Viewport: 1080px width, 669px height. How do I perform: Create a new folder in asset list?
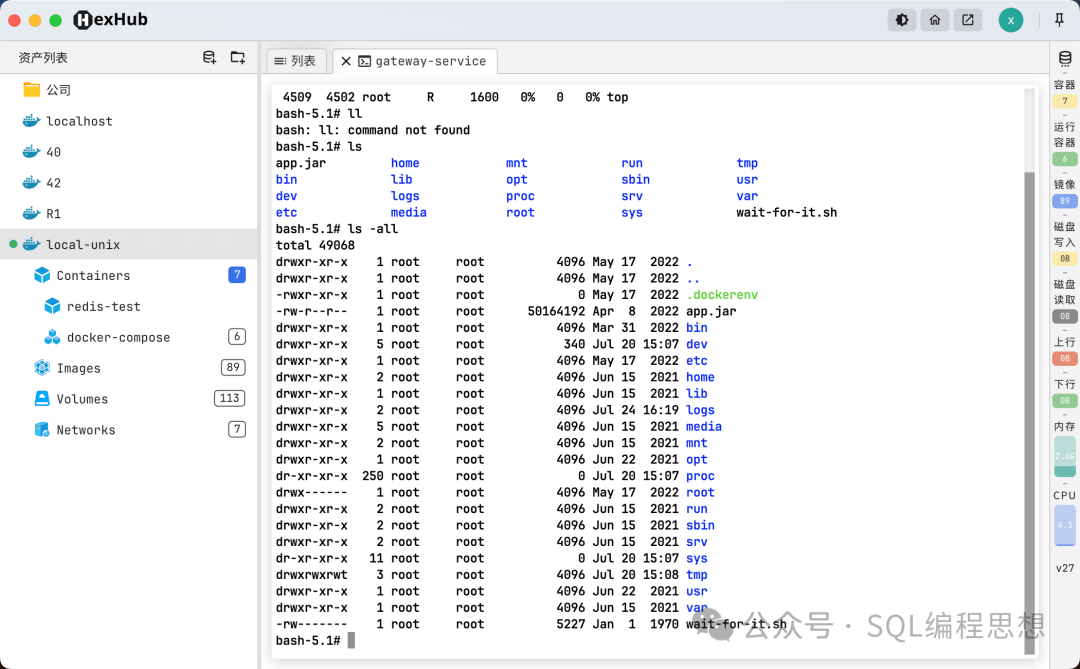(x=238, y=58)
